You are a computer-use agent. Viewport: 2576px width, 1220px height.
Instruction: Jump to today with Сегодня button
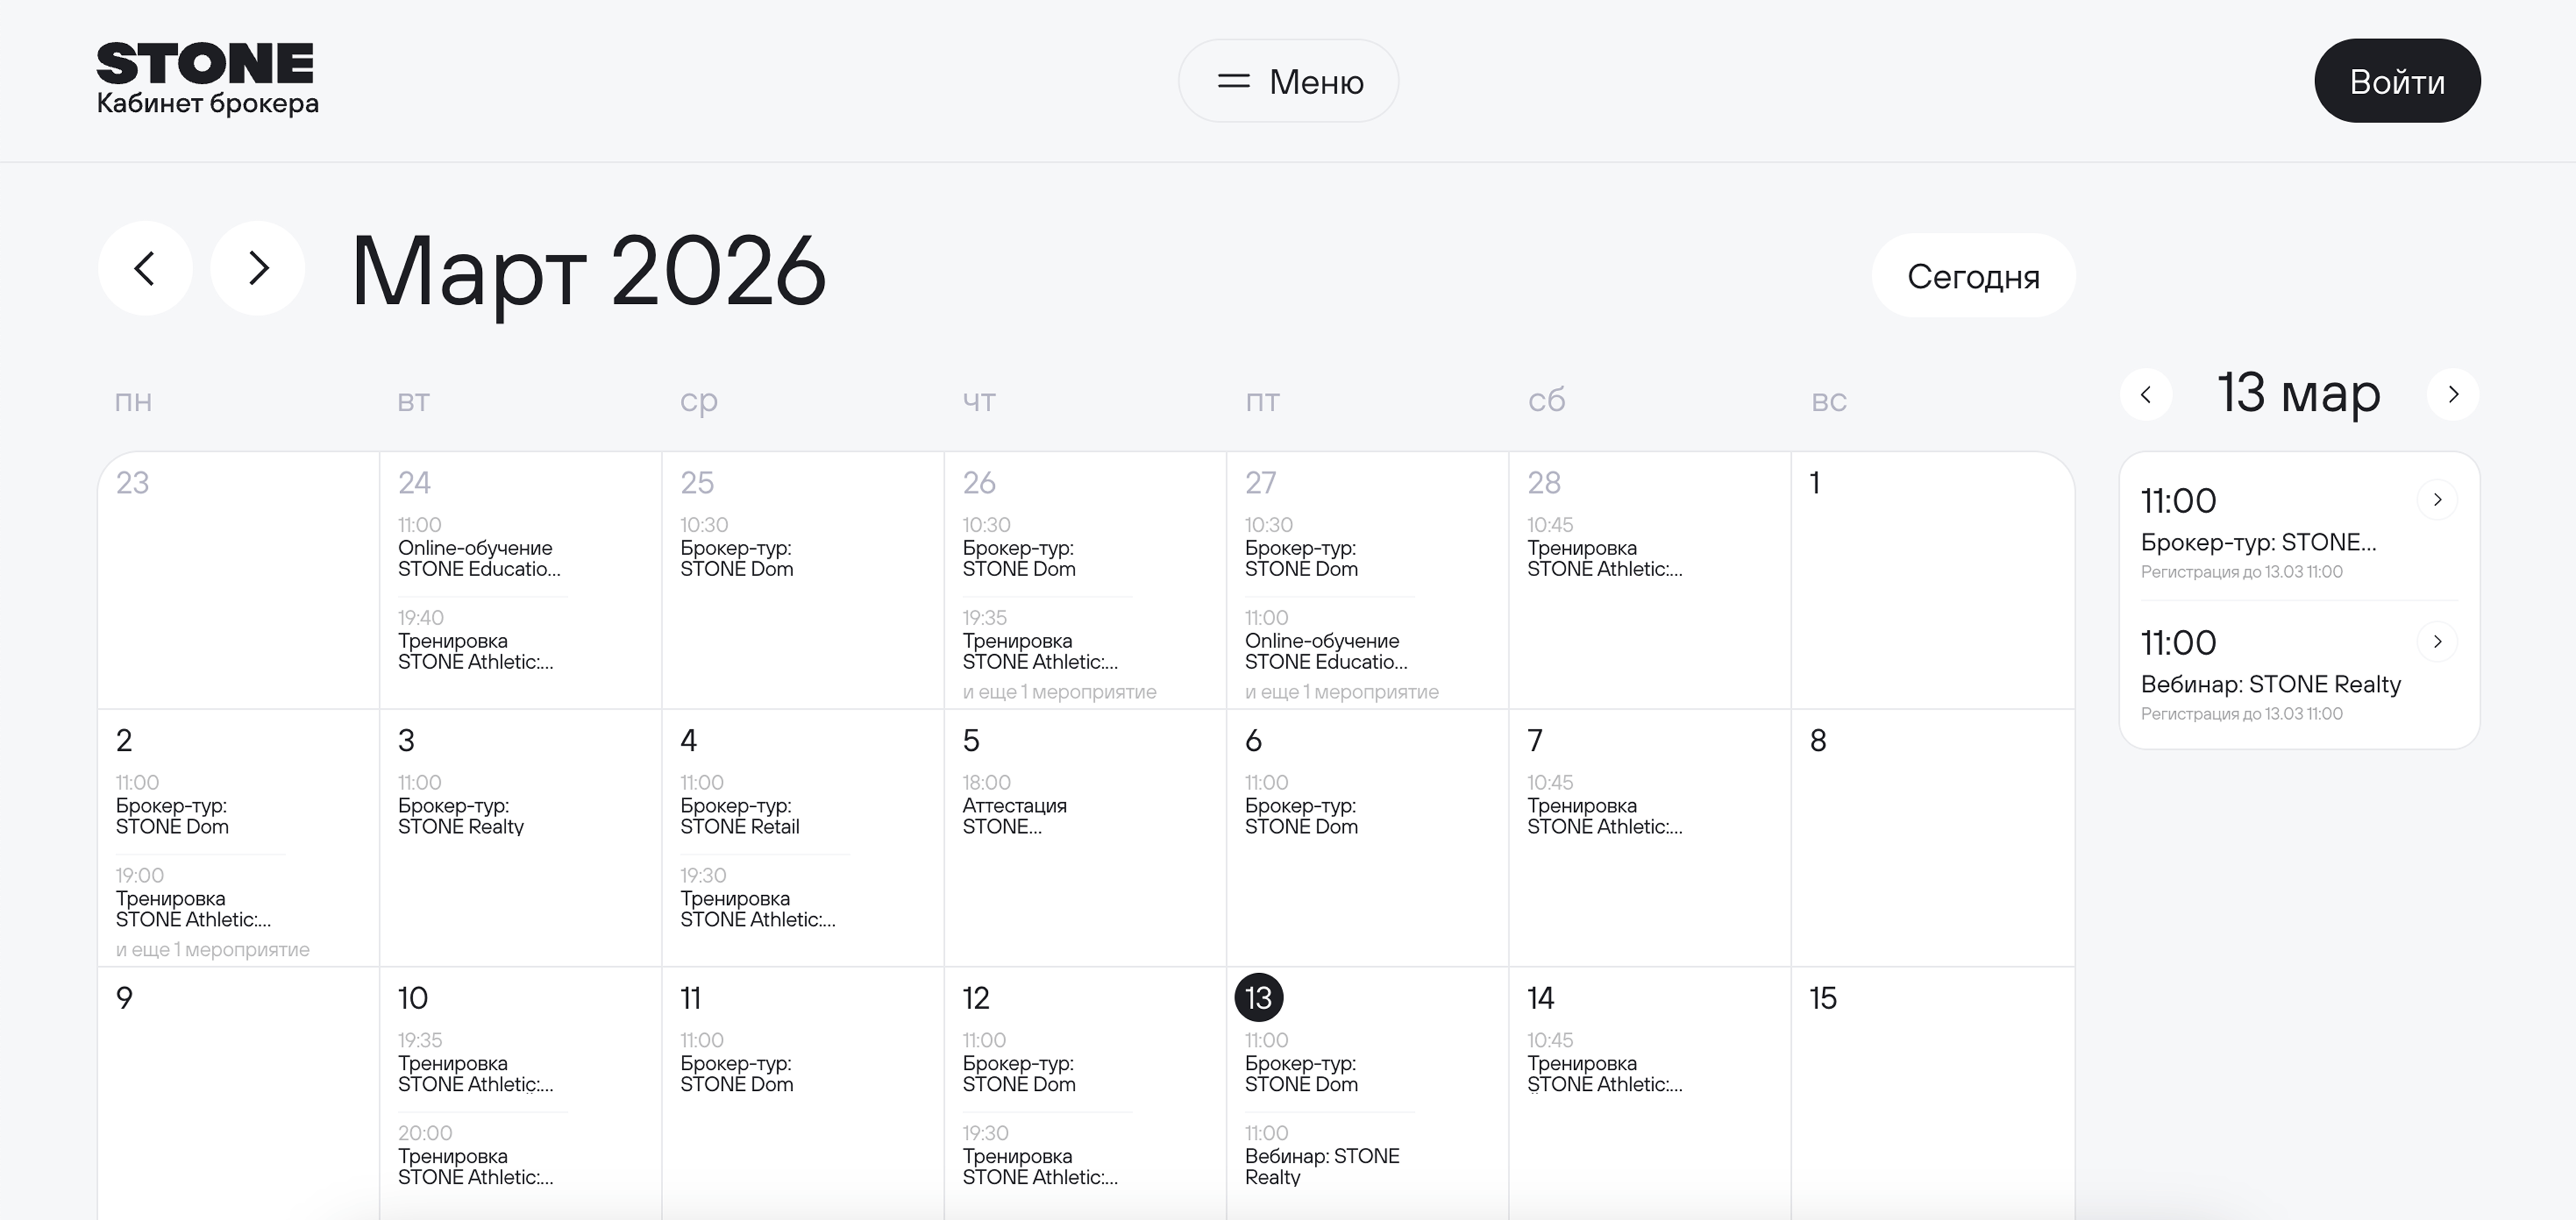point(1973,276)
